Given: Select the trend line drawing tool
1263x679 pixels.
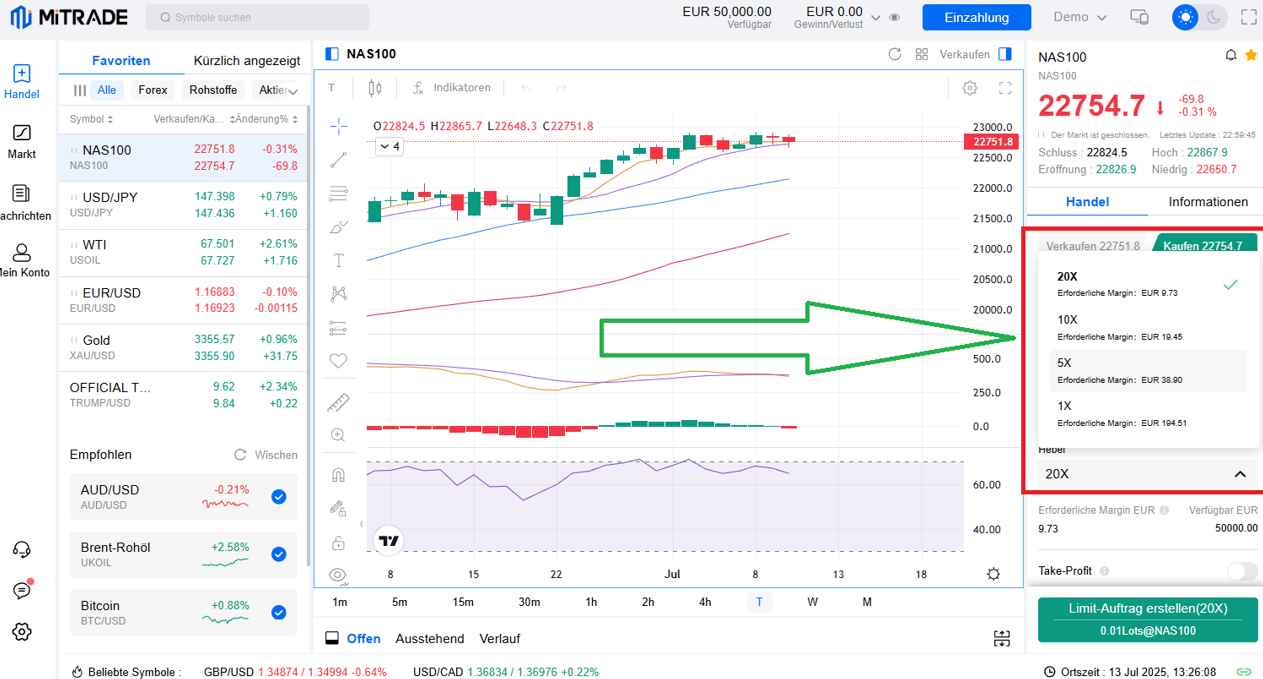Looking at the screenshot, I should click(x=339, y=159).
